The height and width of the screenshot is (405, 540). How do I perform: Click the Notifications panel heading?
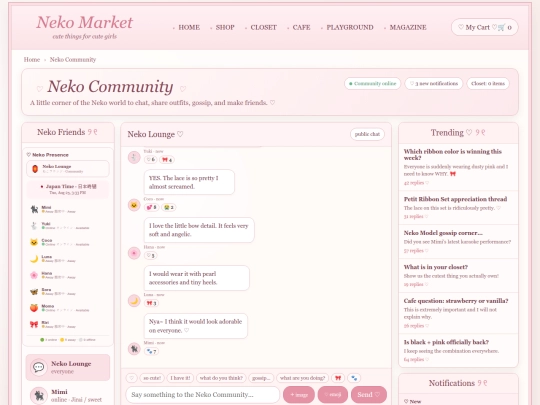(x=458, y=383)
